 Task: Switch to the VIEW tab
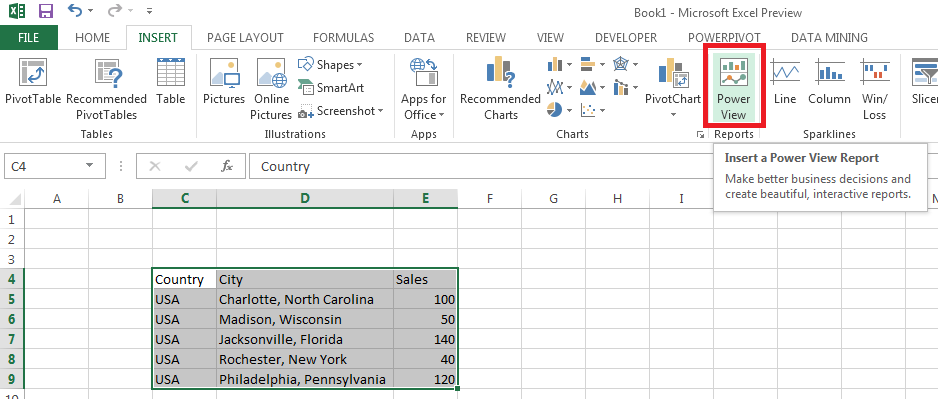click(x=550, y=38)
